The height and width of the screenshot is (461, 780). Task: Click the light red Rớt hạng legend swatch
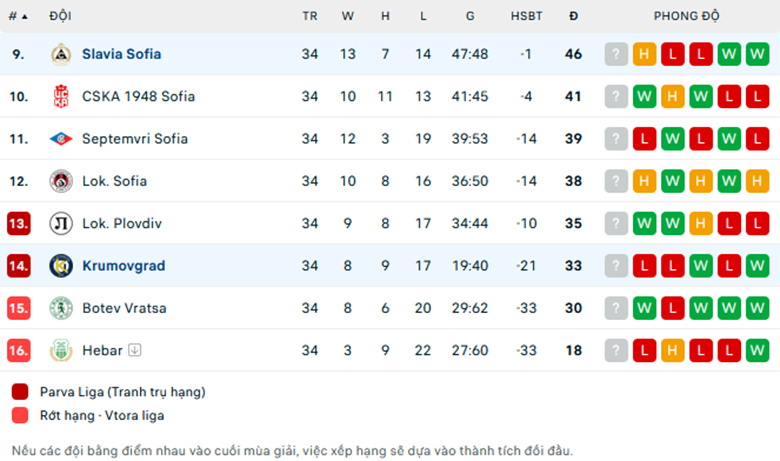coord(20,415)
